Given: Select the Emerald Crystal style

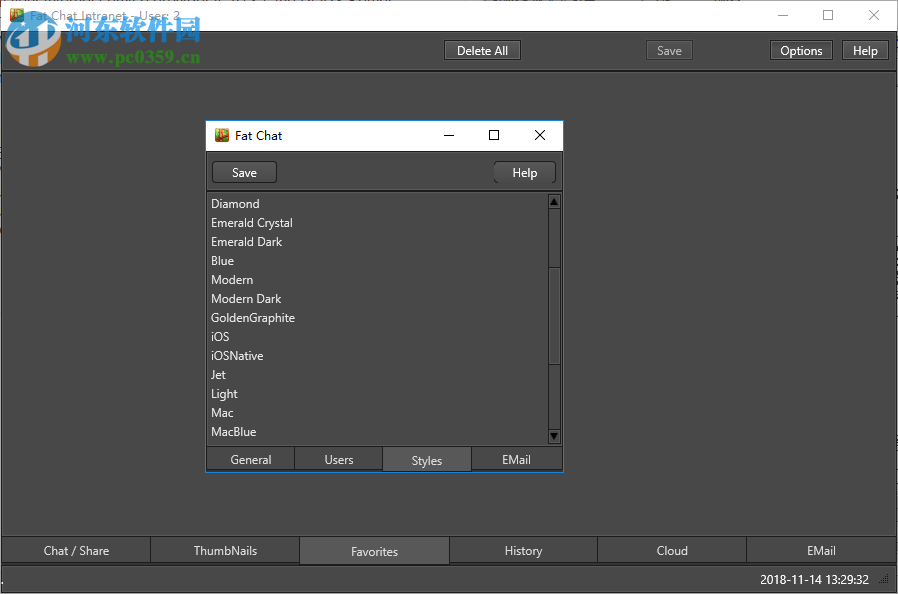Looking at the screenshot, I should click(377, 223).
